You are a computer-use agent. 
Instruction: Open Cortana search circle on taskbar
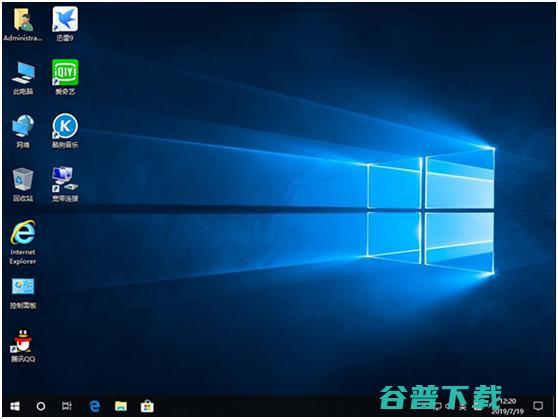[41, 406]
